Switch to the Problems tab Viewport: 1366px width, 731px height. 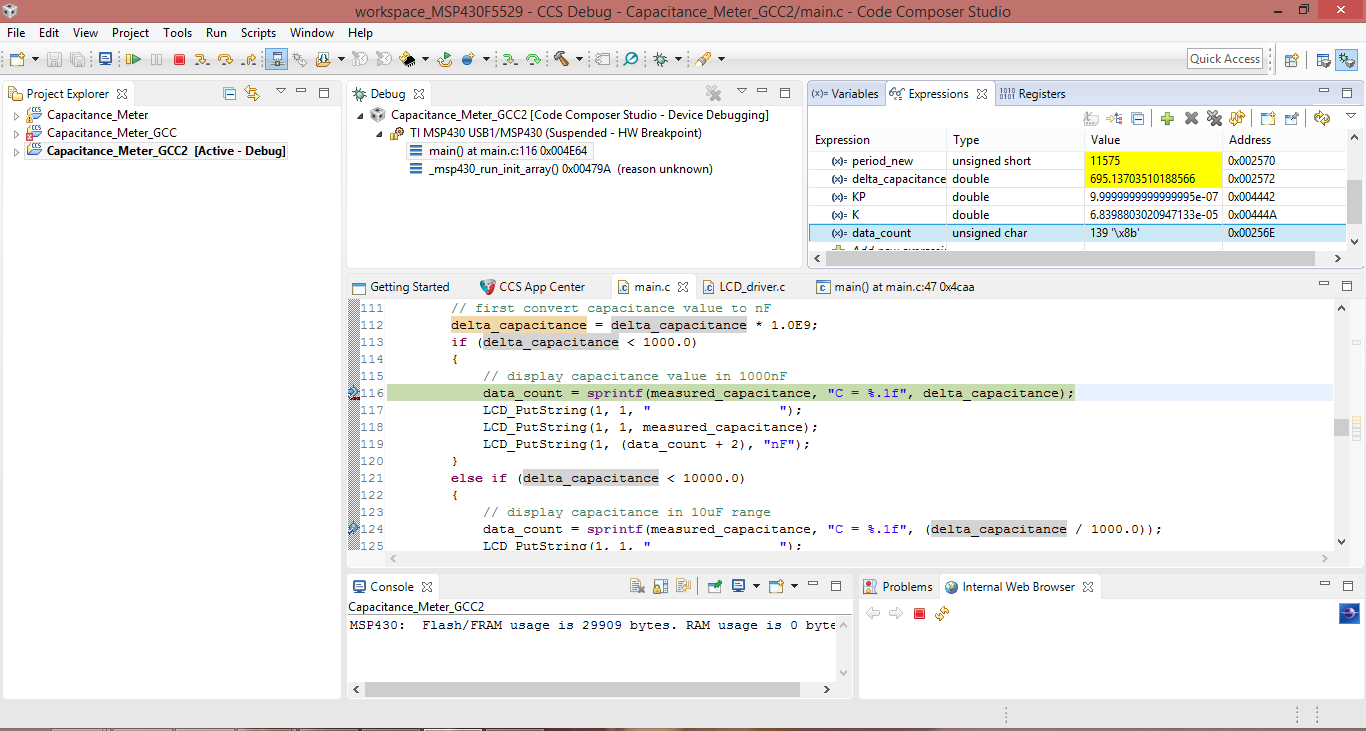[898, 587]
